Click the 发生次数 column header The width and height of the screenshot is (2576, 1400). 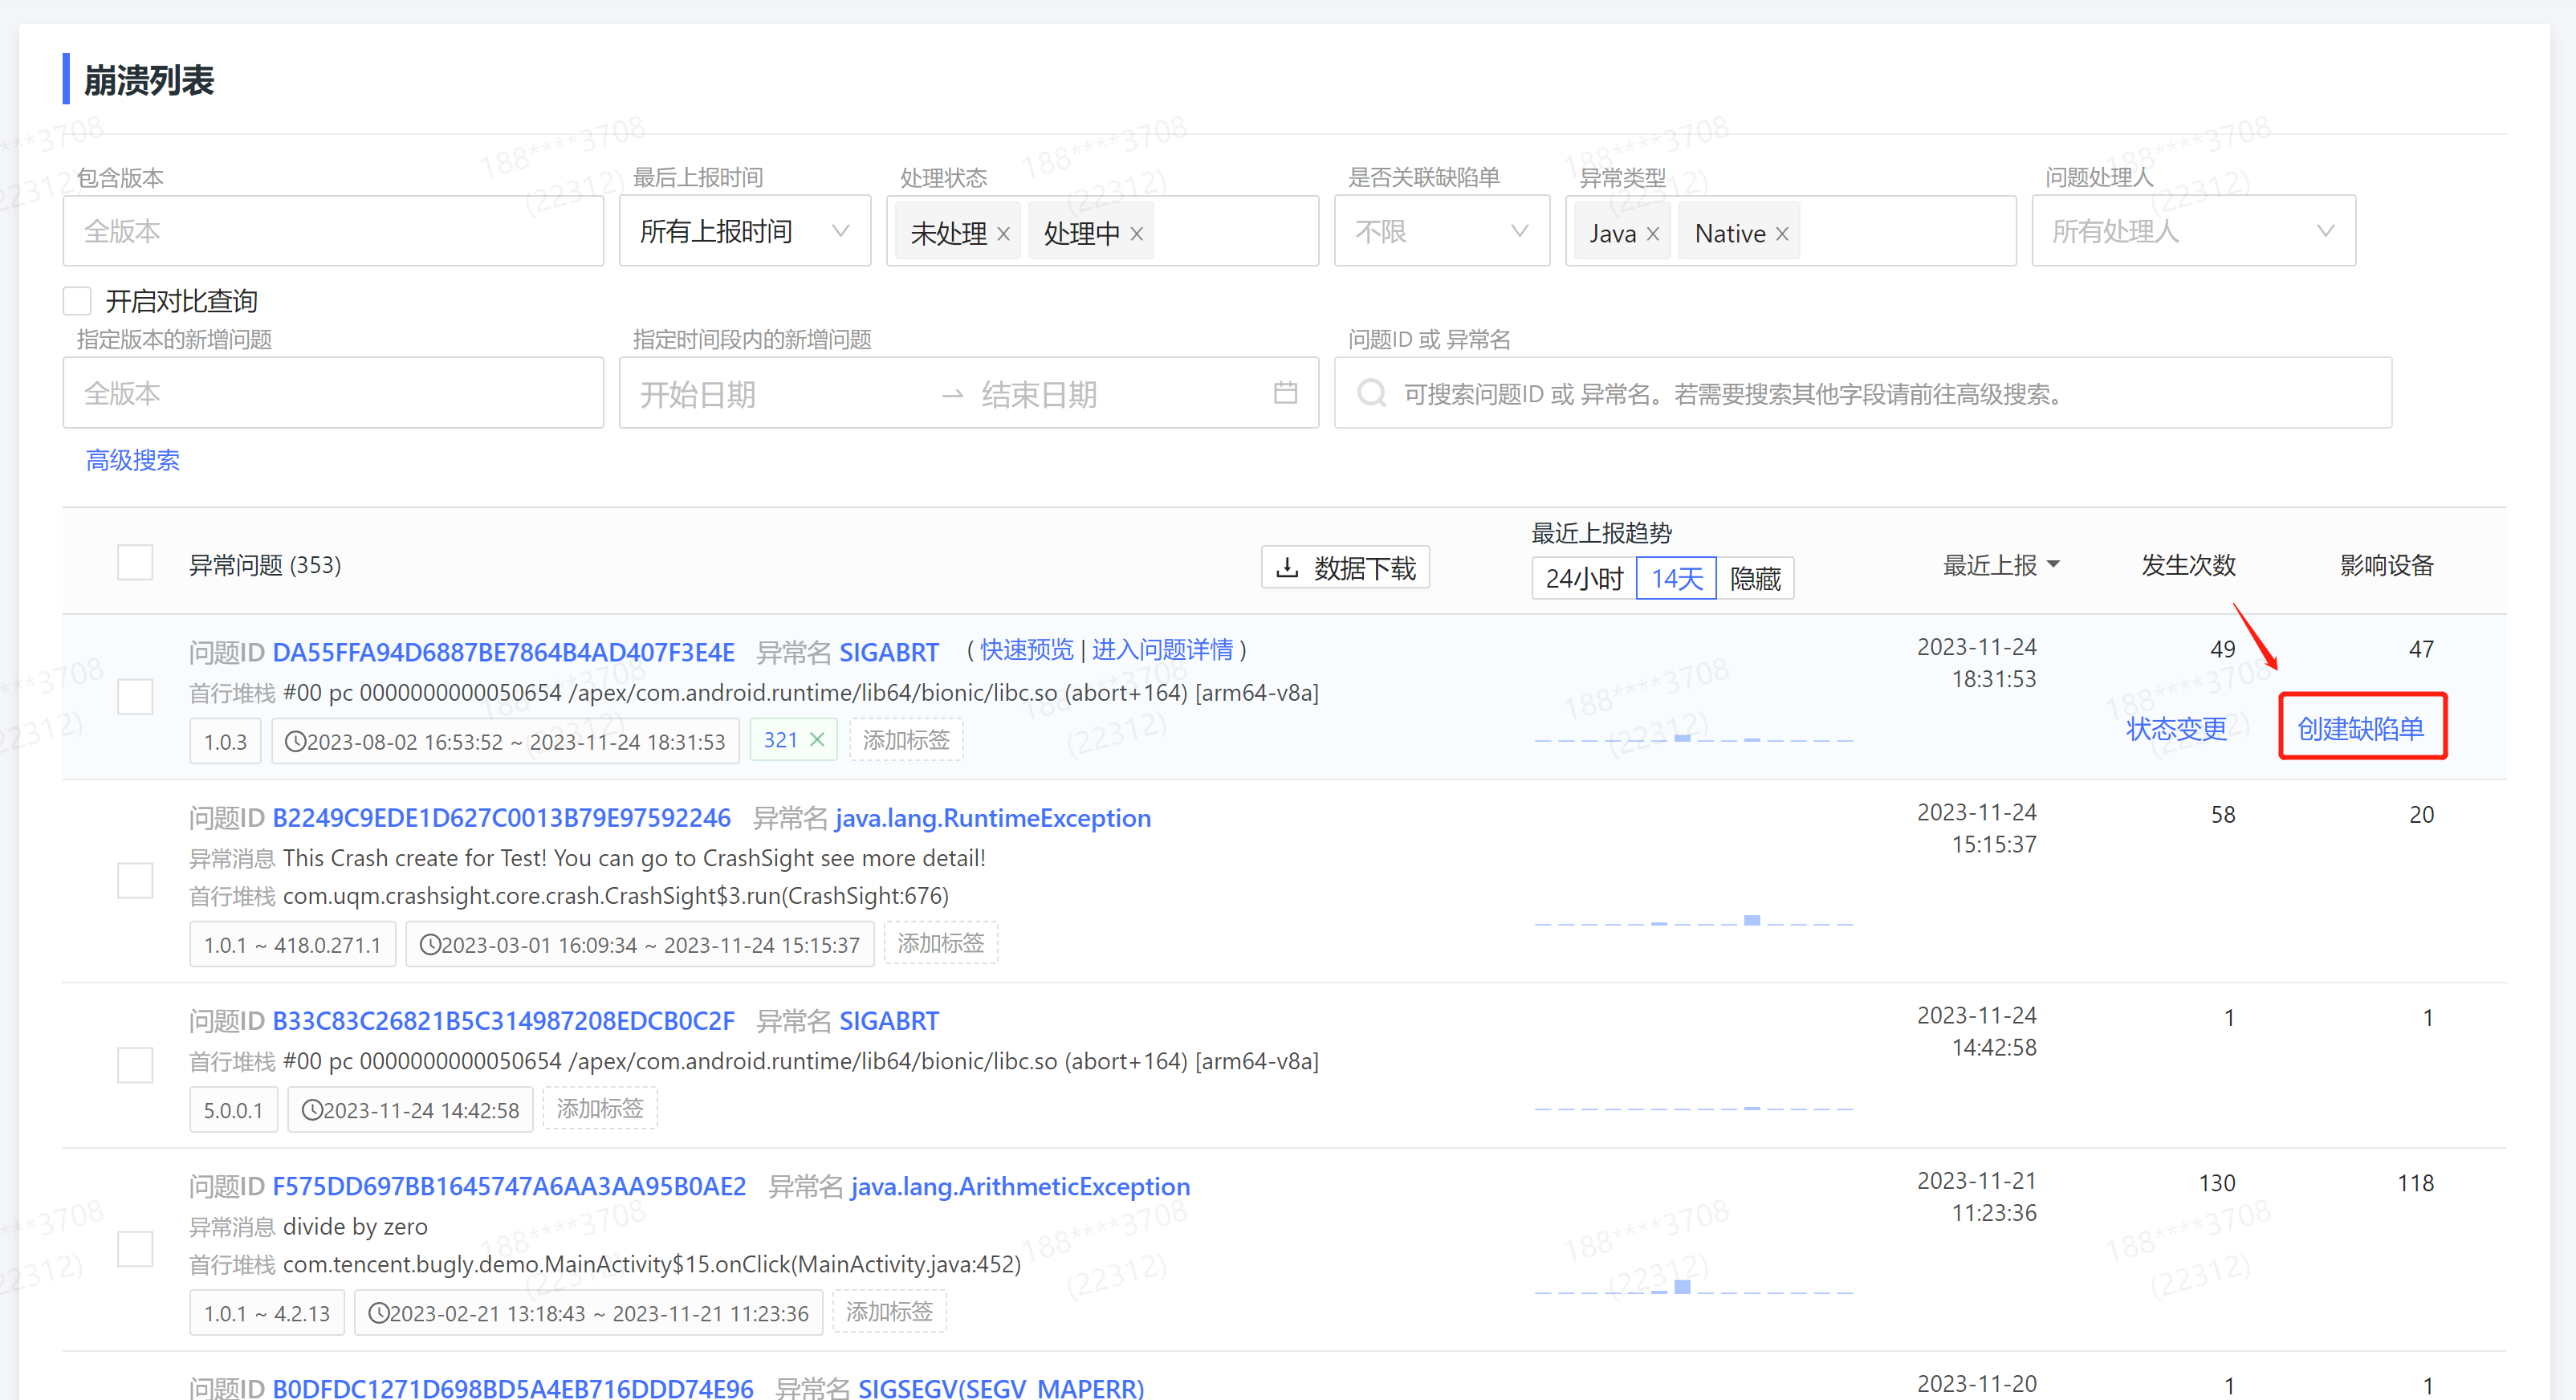coord(2188,565)
